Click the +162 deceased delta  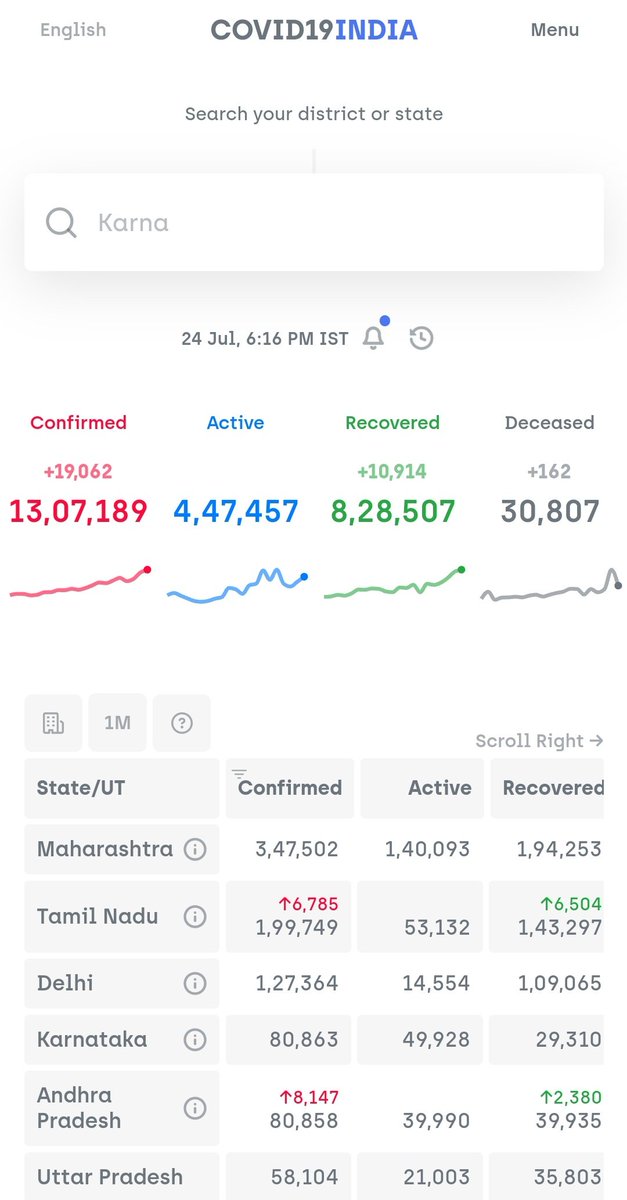pos(550,471)
